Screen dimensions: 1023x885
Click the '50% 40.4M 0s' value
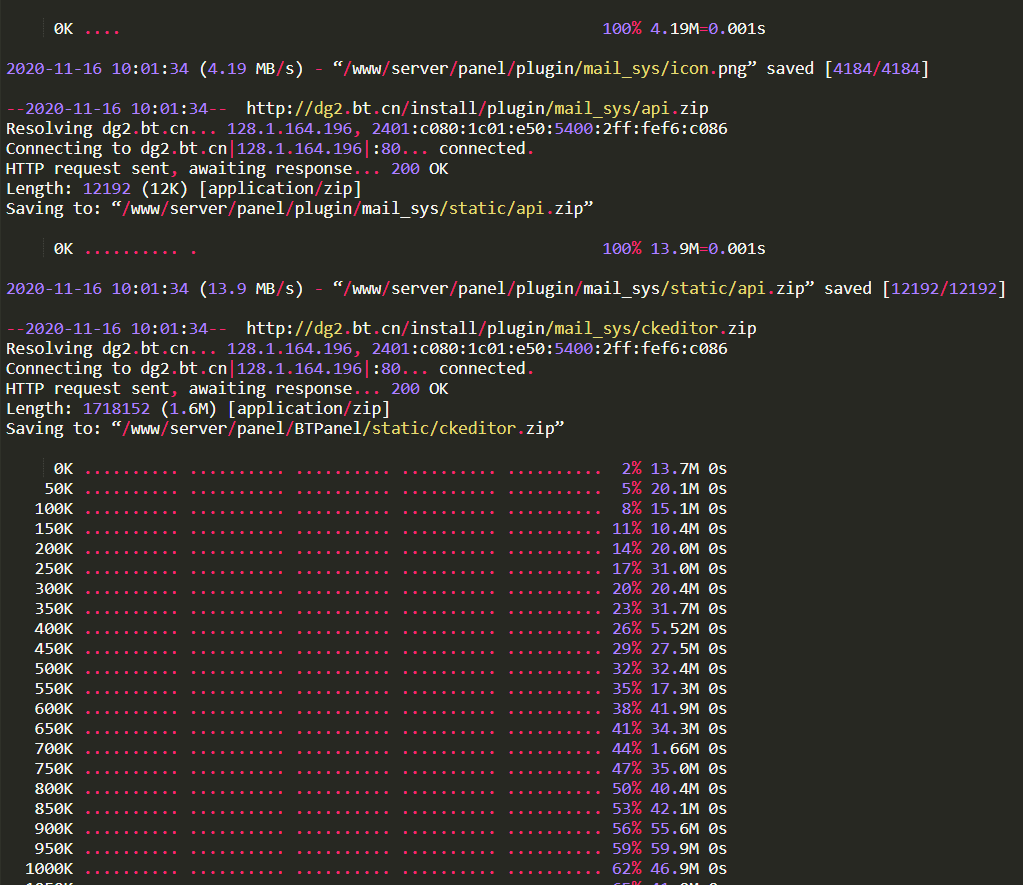tap(669, 789)
